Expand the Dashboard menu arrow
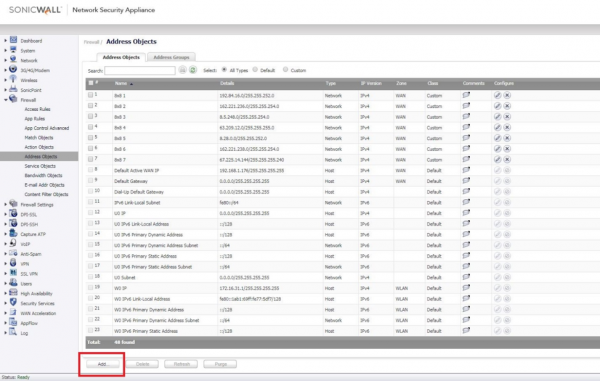Screen dimensions: 600x381 point(5,41)
